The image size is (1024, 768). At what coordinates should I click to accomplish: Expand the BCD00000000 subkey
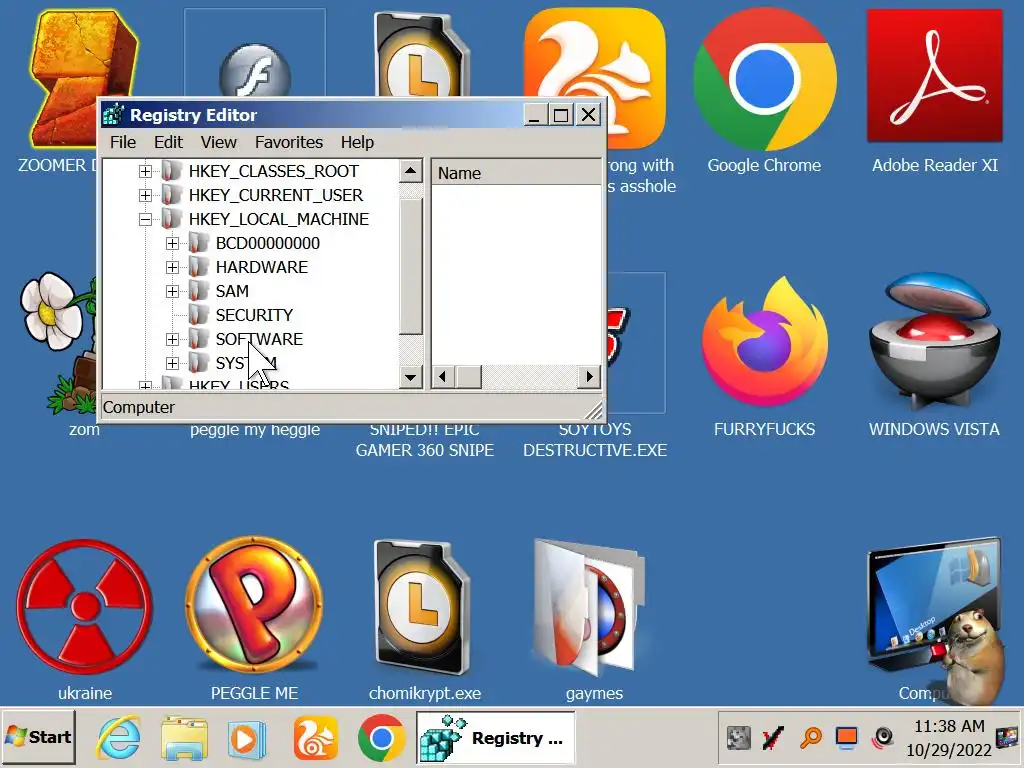[172, 244]
